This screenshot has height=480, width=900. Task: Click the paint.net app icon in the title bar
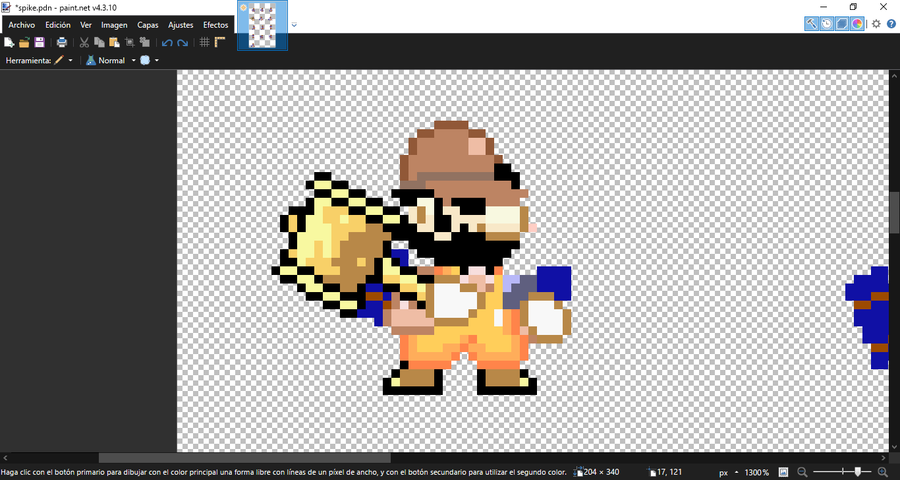6,7
